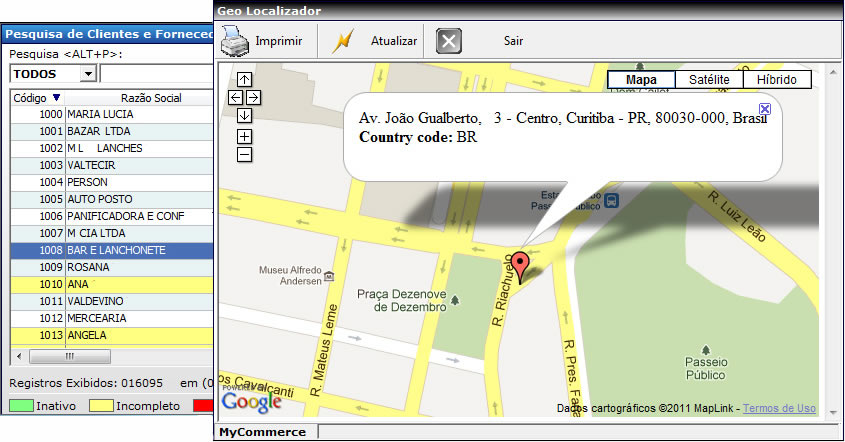This screenshot has height=442, width=845.
Task: Click the client list scroll-left arrow
Action: click(x=19, y=356)
